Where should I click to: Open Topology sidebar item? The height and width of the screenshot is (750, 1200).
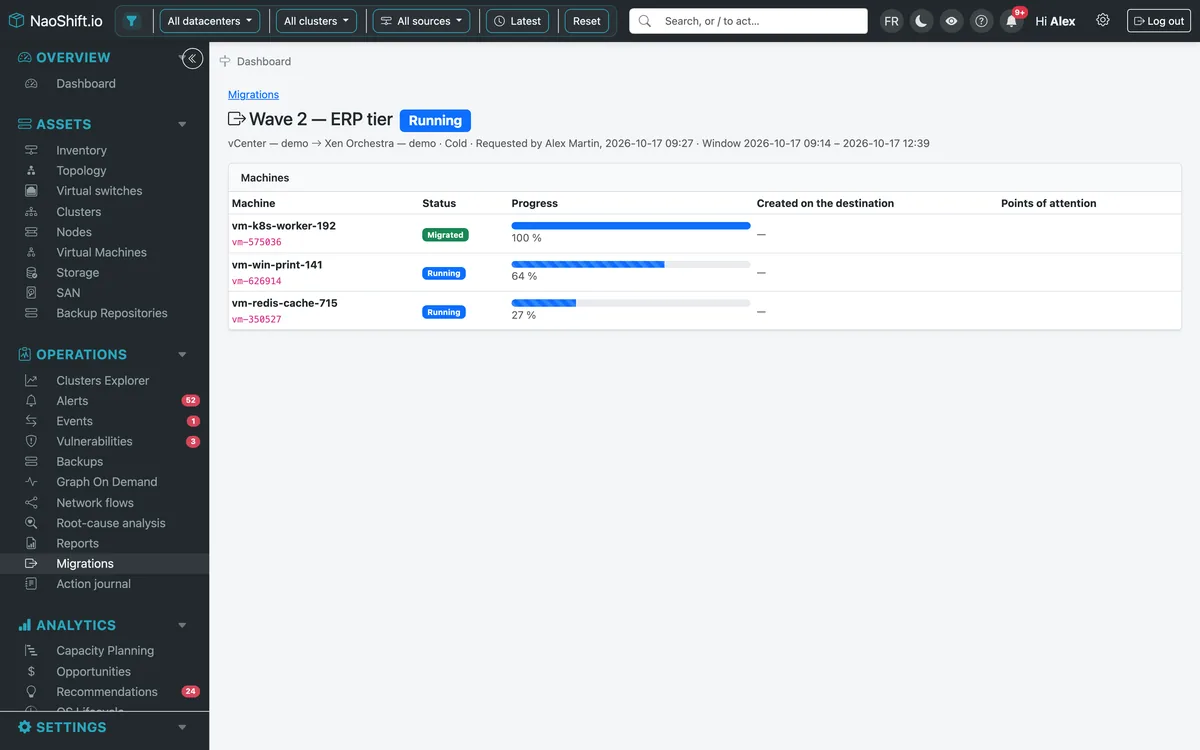pyautogui.click(x=81, y=171)
